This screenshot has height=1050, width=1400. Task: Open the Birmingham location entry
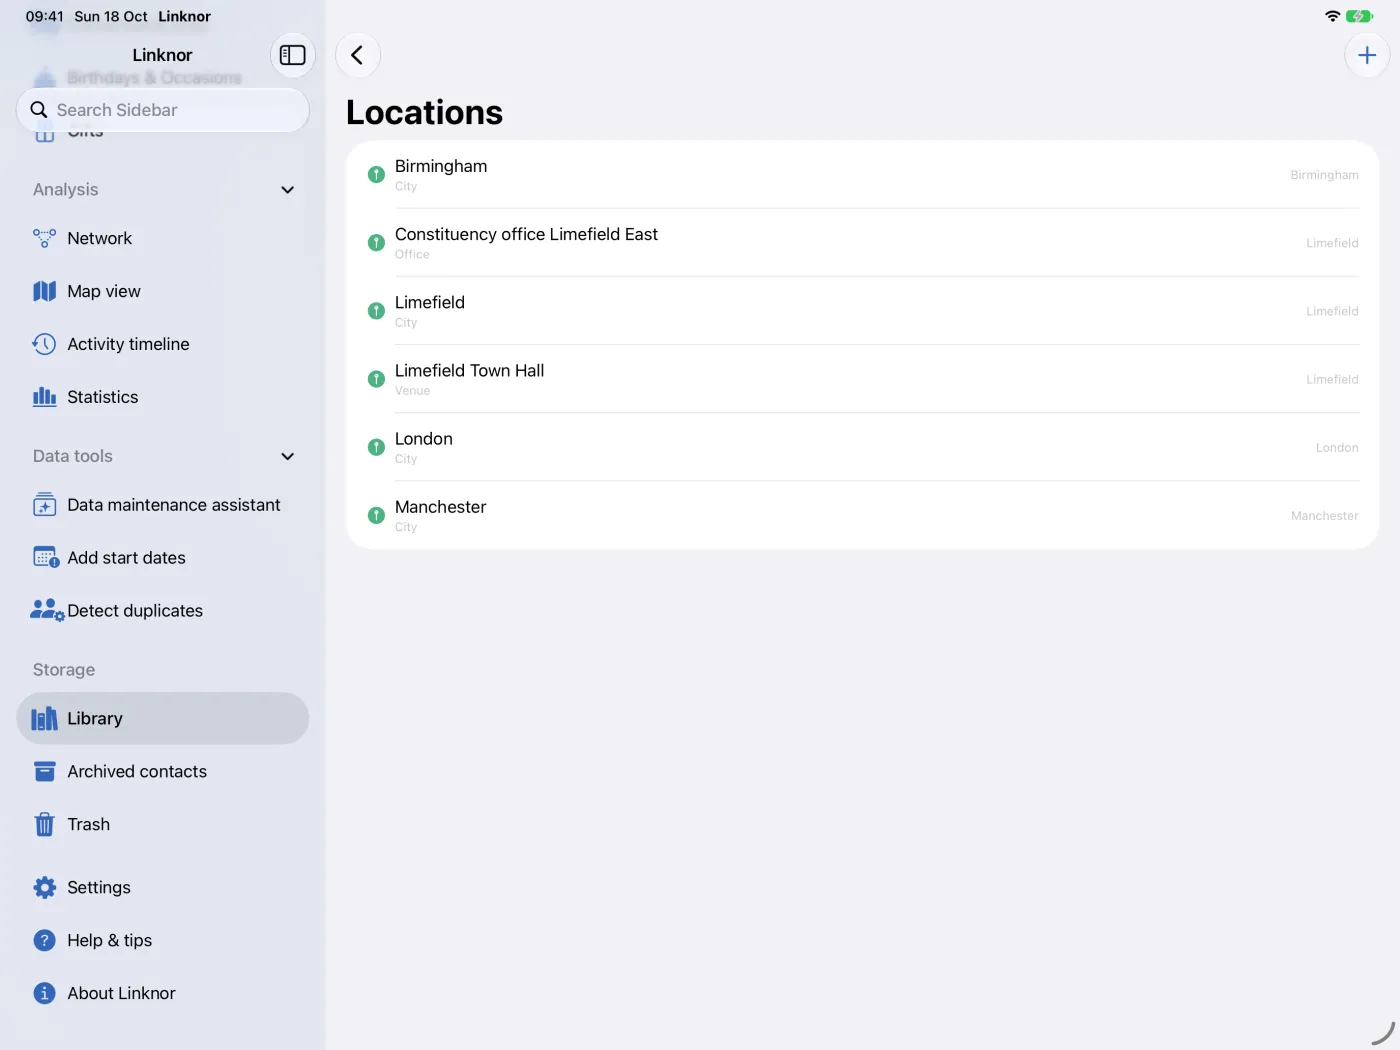(862, 175)
